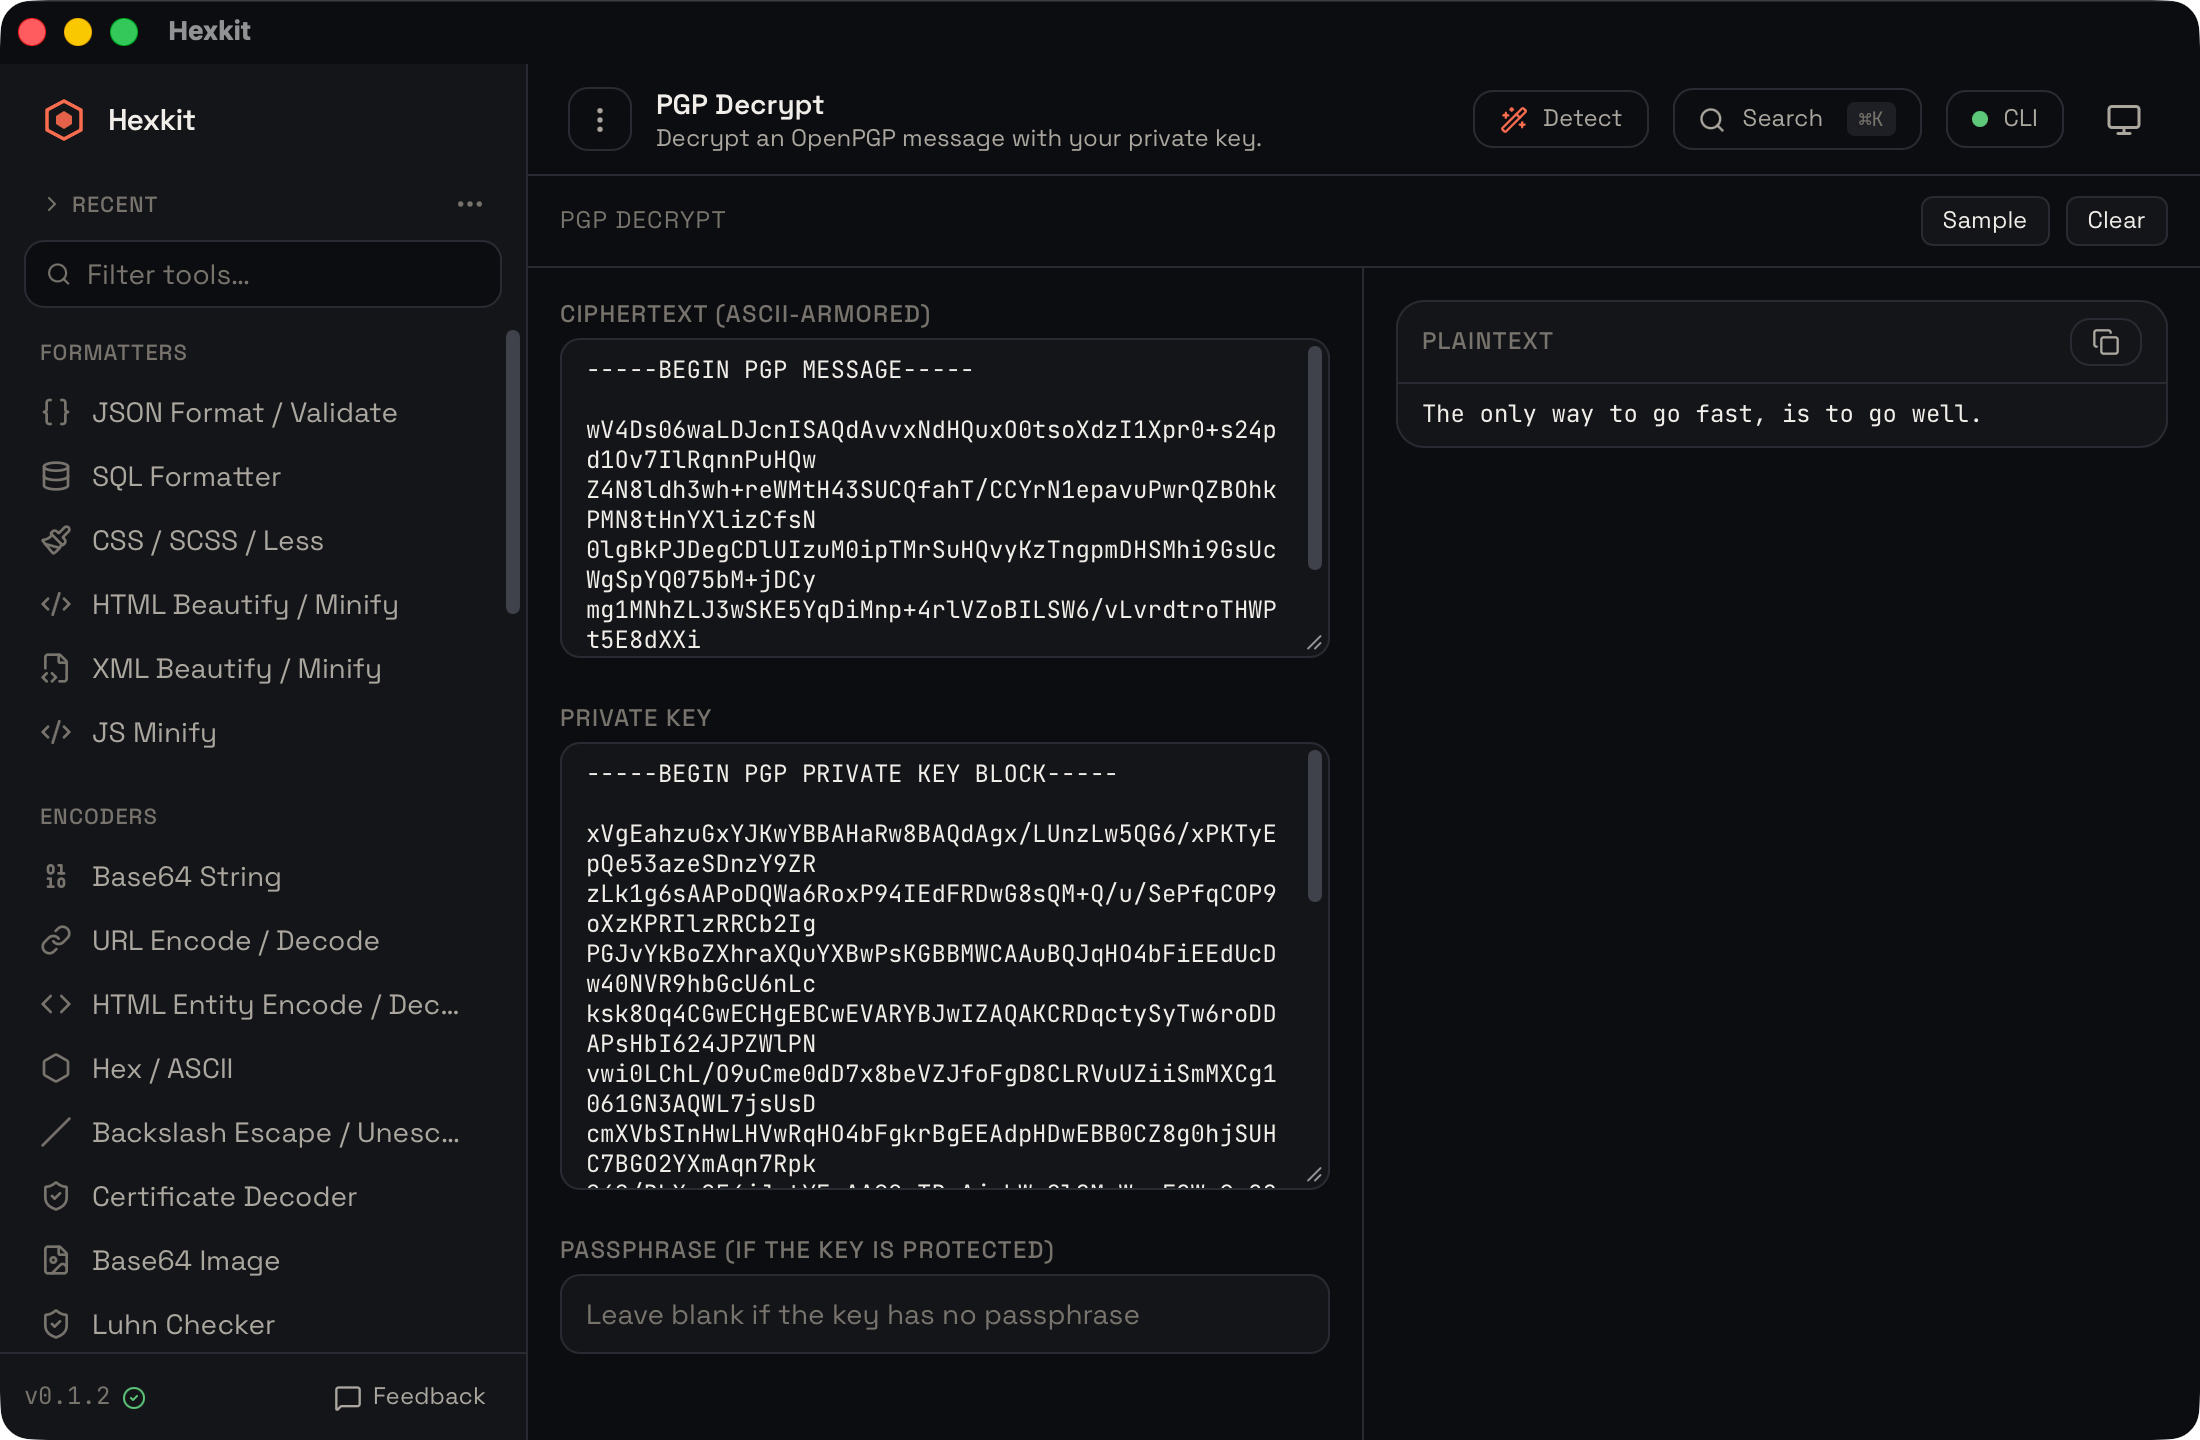
Task: Click the PGP Decrypt heading
Action: tap(740, 105)
